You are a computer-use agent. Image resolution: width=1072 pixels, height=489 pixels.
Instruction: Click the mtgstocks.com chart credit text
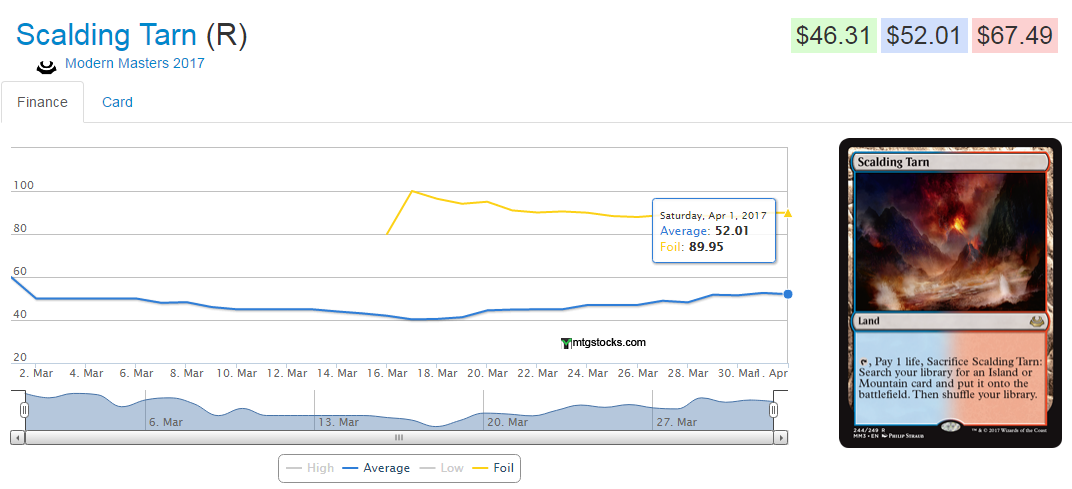[x=608, y=343]
